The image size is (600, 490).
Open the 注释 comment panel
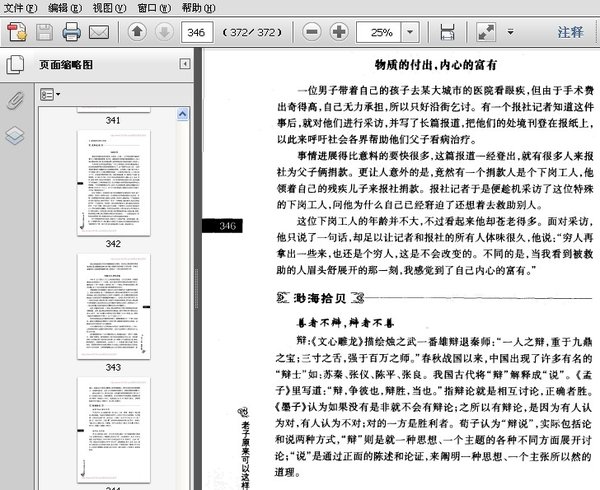click(571, 32)
